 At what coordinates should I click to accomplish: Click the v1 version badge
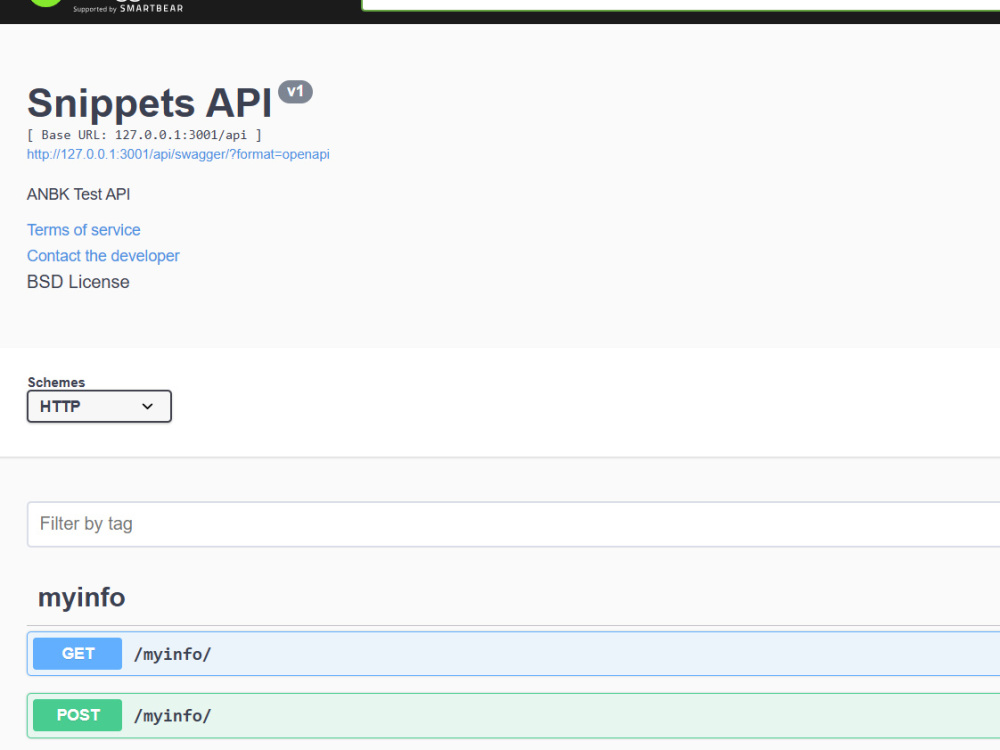(x=295, y=92)
